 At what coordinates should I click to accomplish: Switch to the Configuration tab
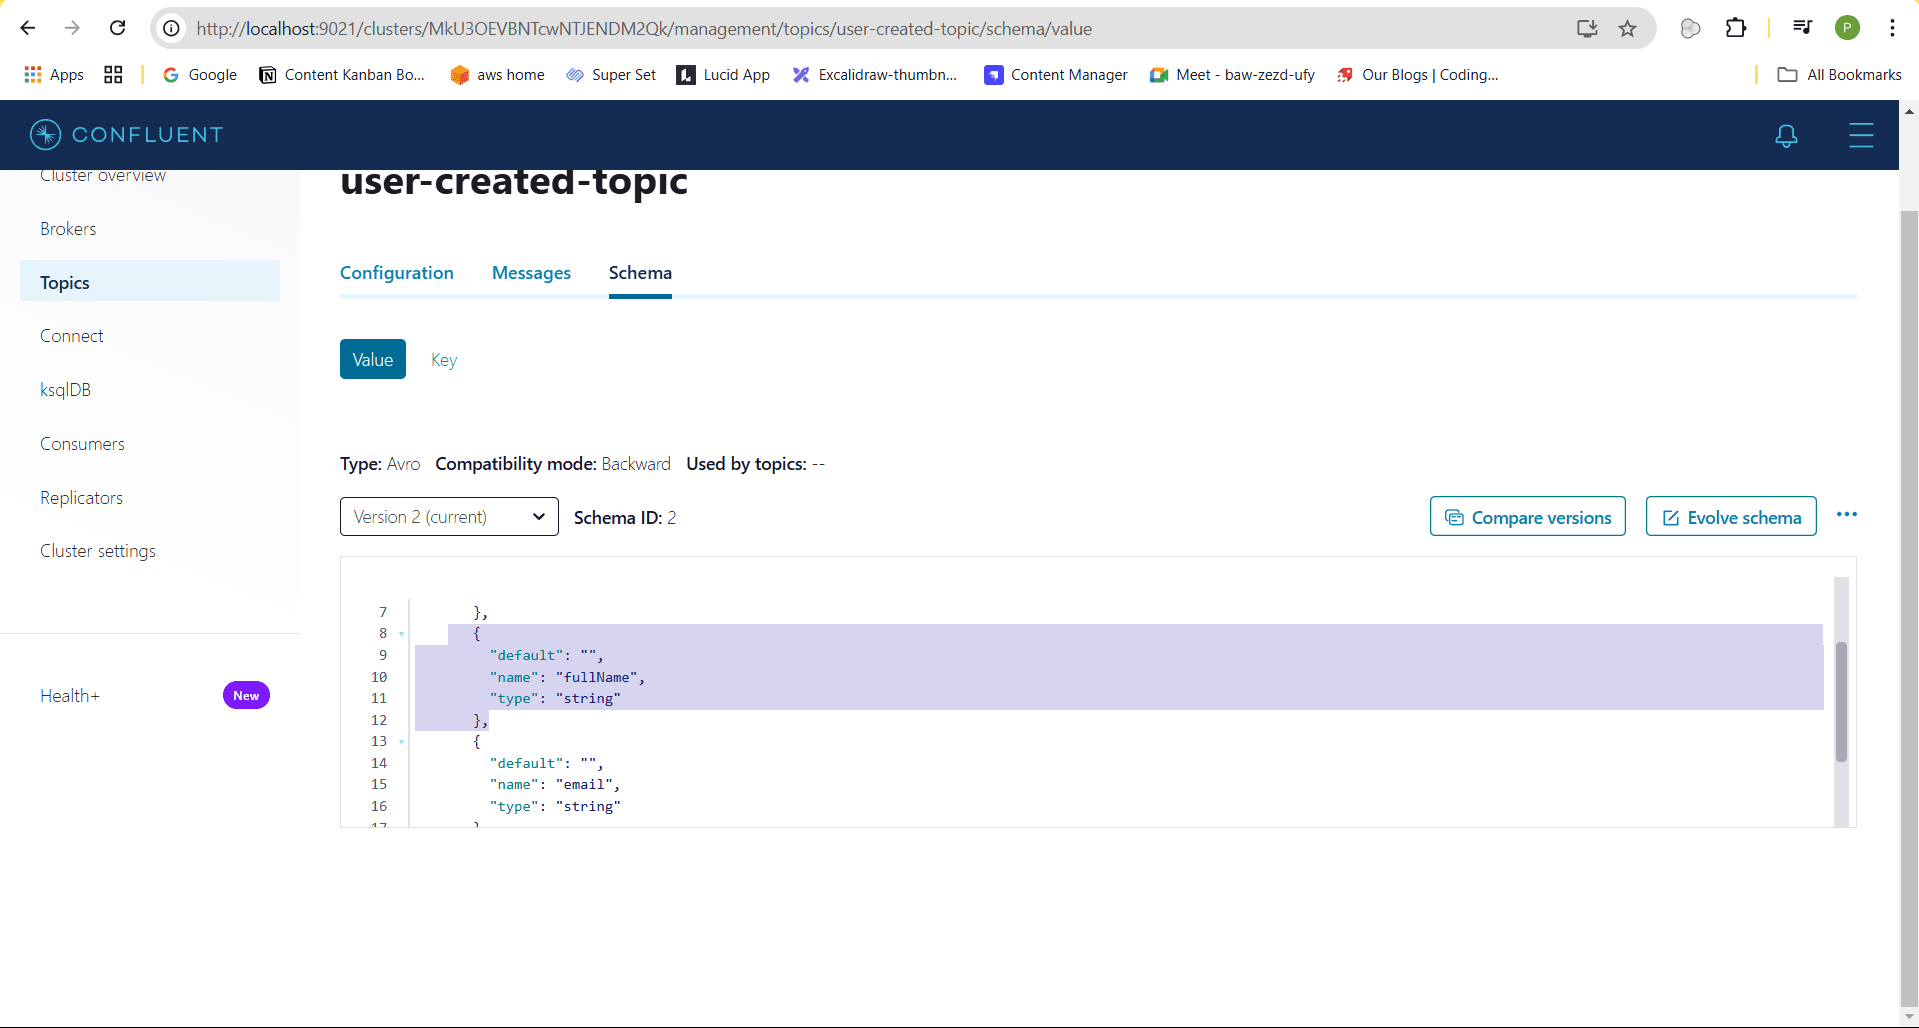point(397,273)
